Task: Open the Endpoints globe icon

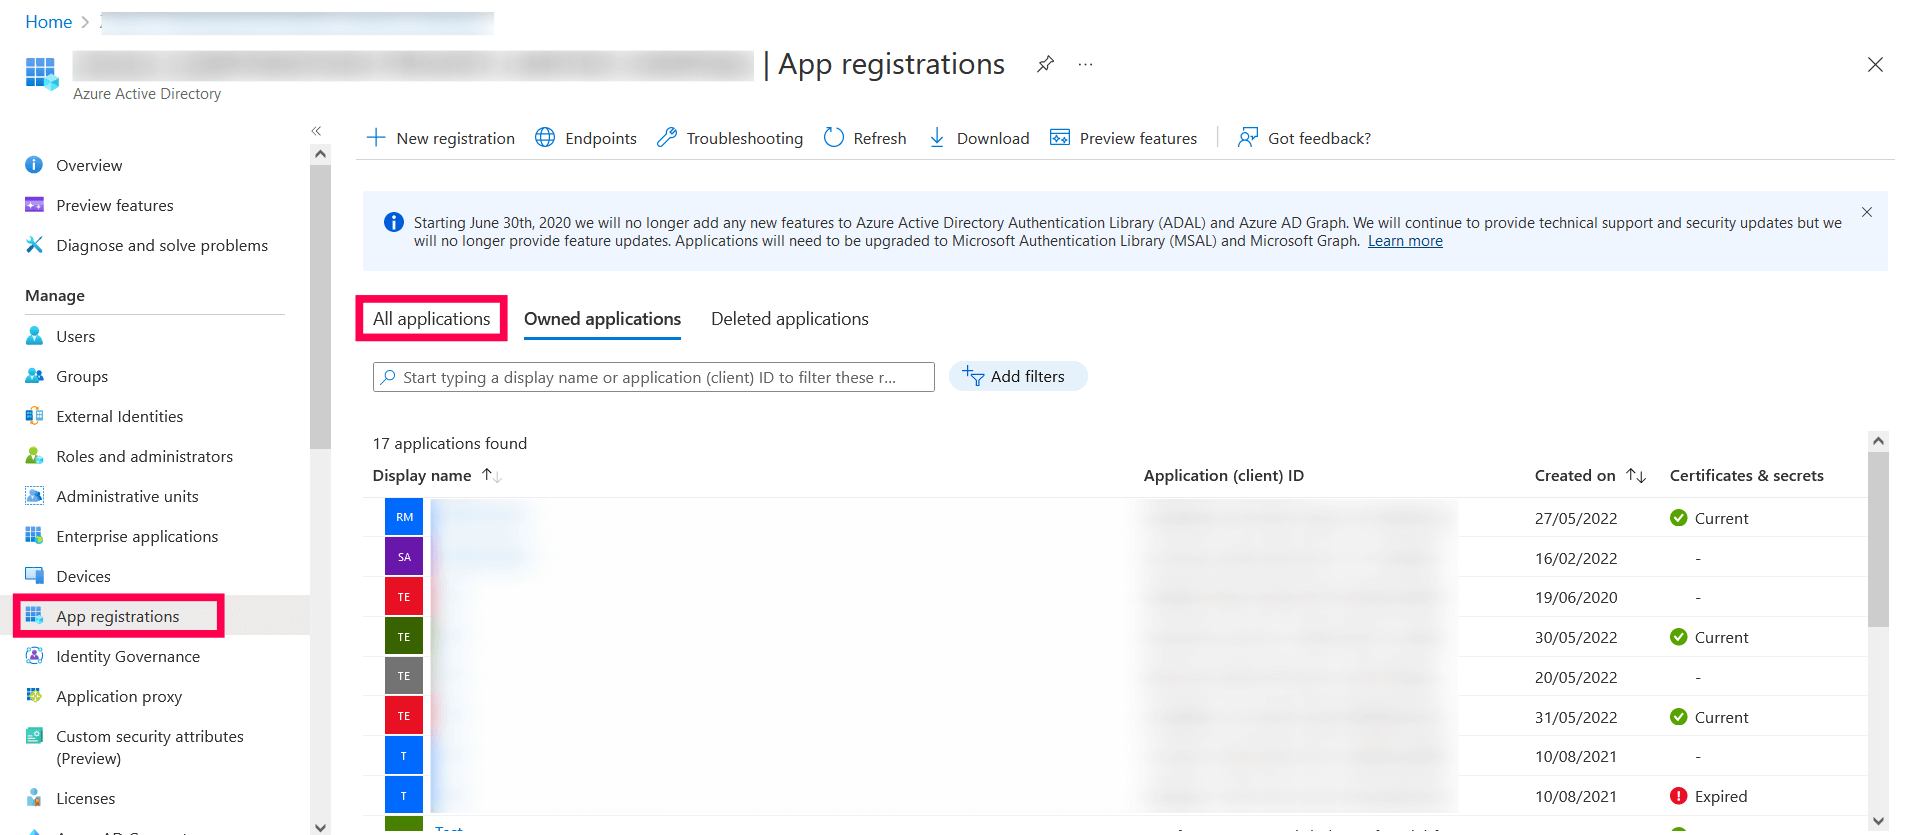Action: tap(545, 138)
